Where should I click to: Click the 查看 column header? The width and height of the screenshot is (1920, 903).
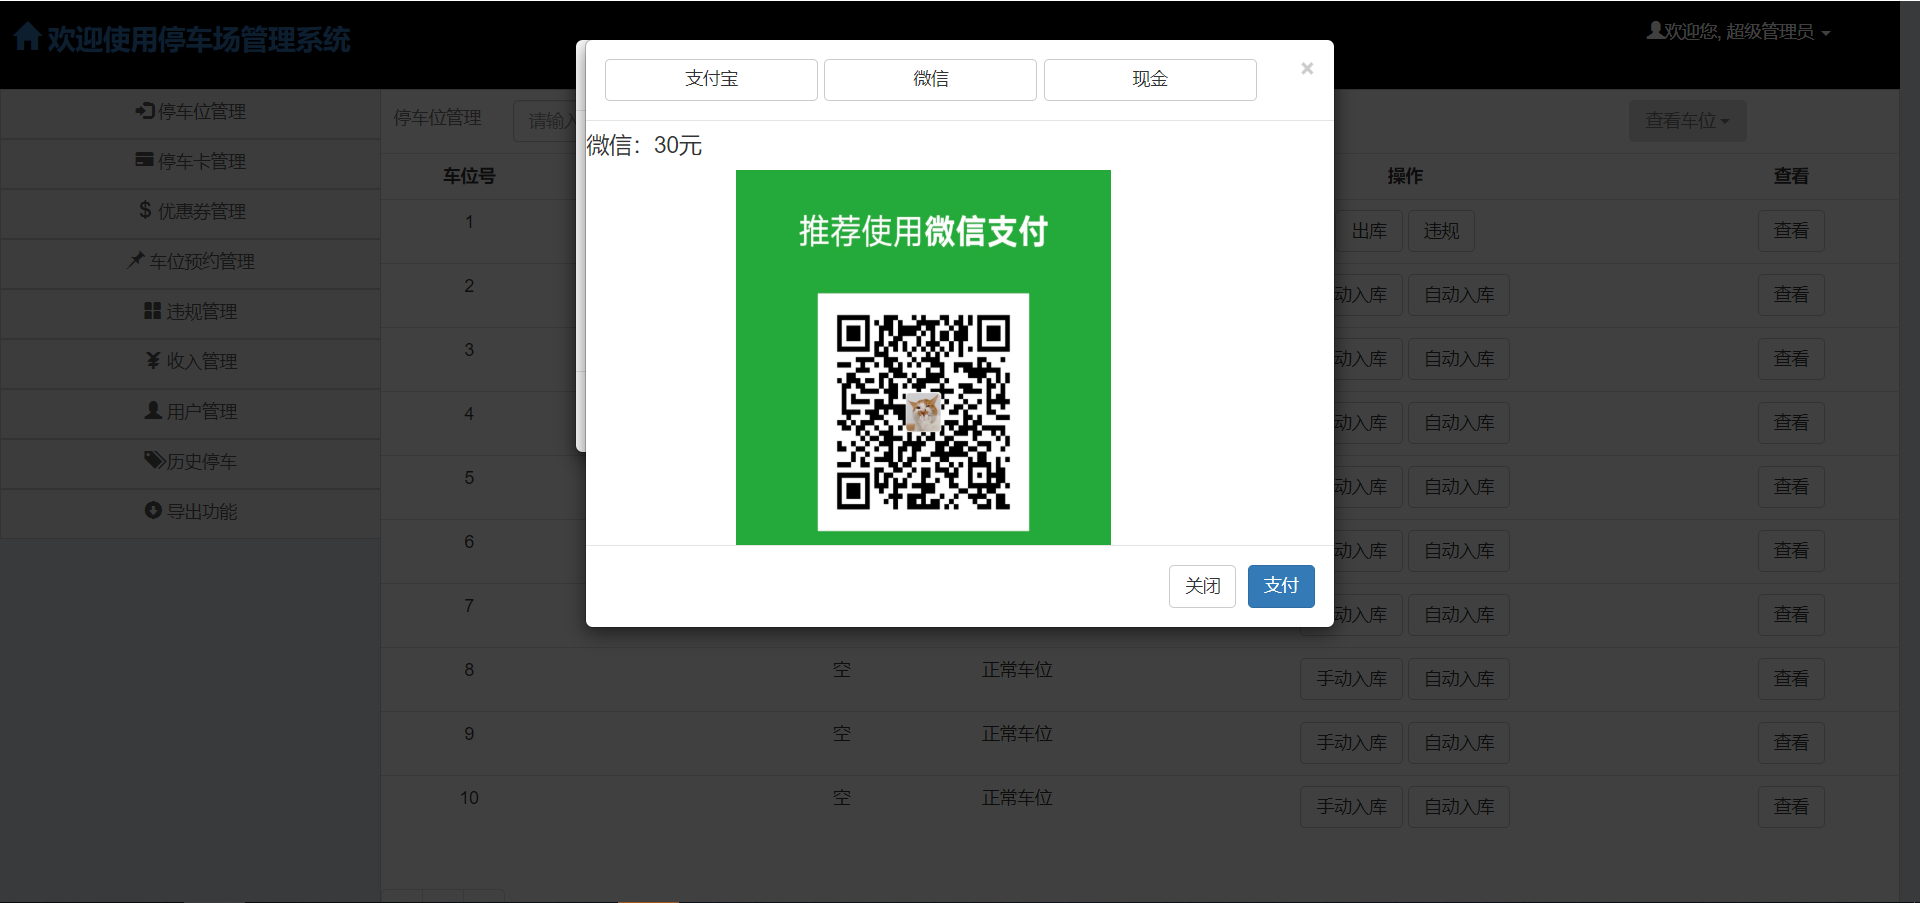[x=1791, y=176]
